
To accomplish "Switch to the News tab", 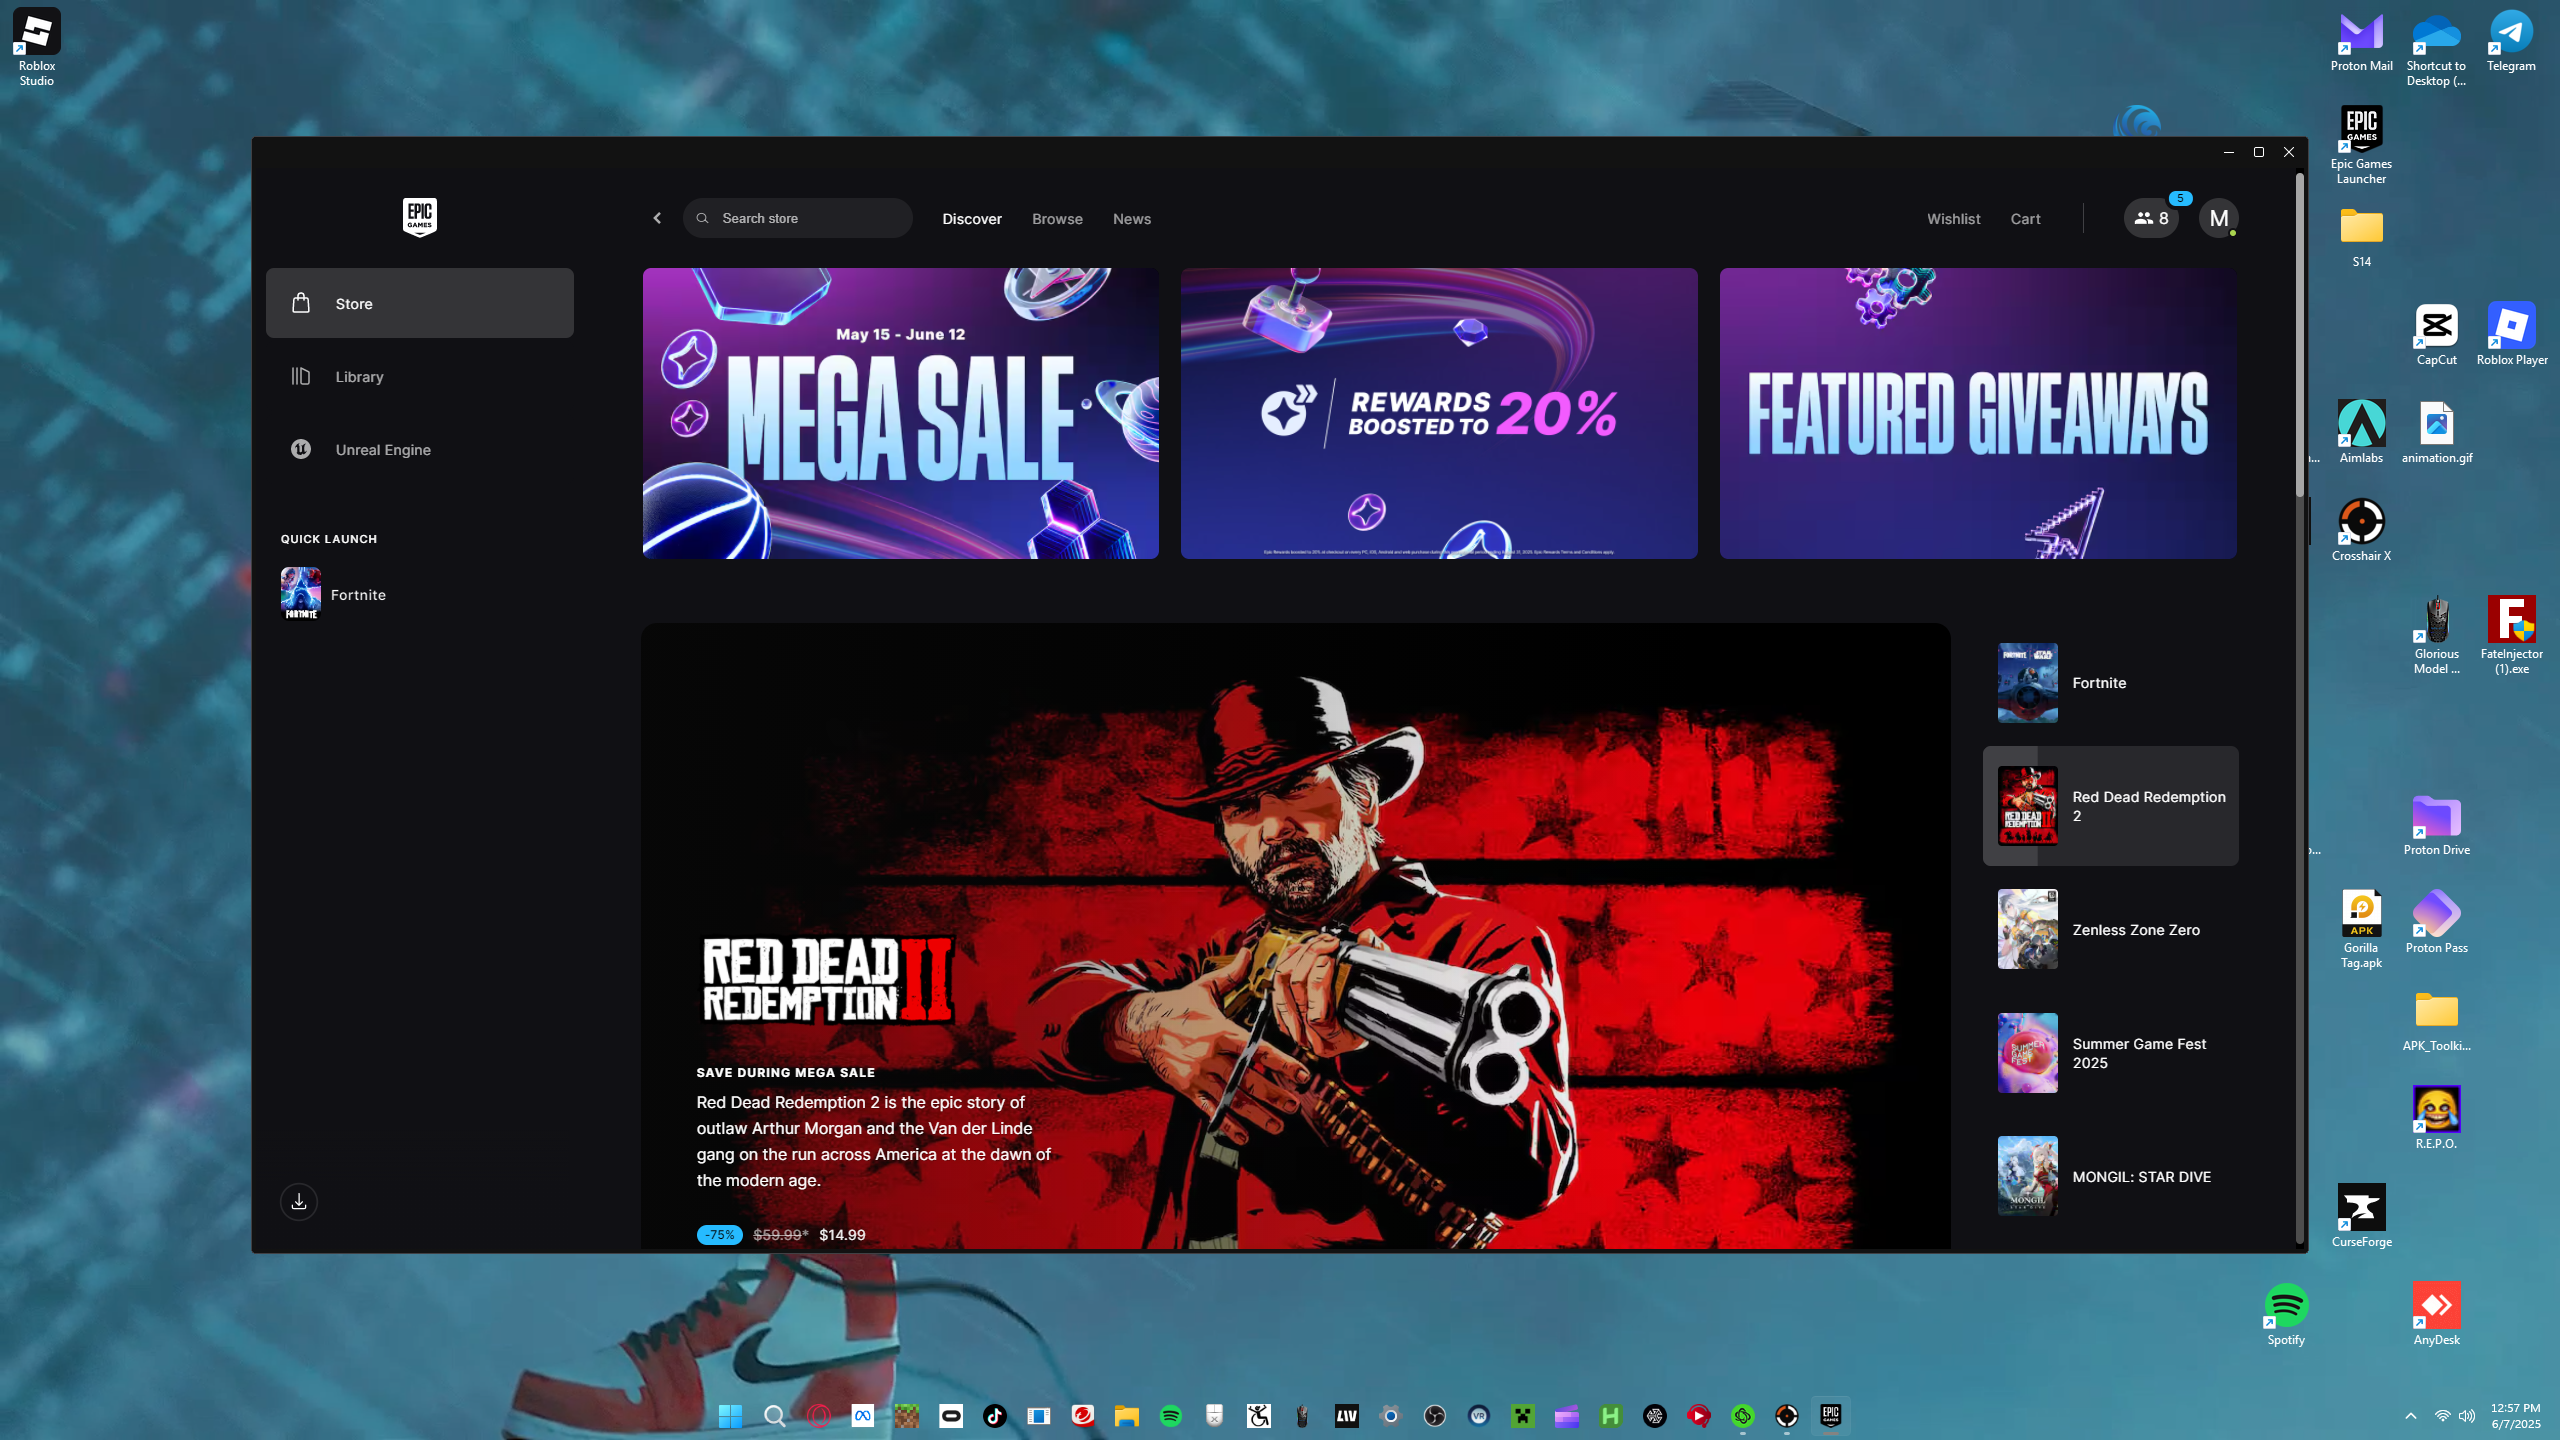I will pyautogui.click(x=1131, y=219).
